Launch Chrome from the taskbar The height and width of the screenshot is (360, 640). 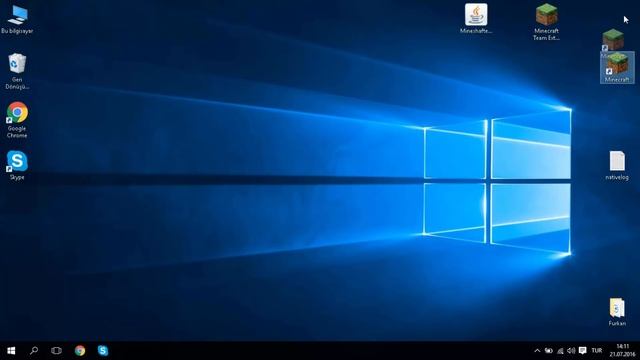(80, 351)
